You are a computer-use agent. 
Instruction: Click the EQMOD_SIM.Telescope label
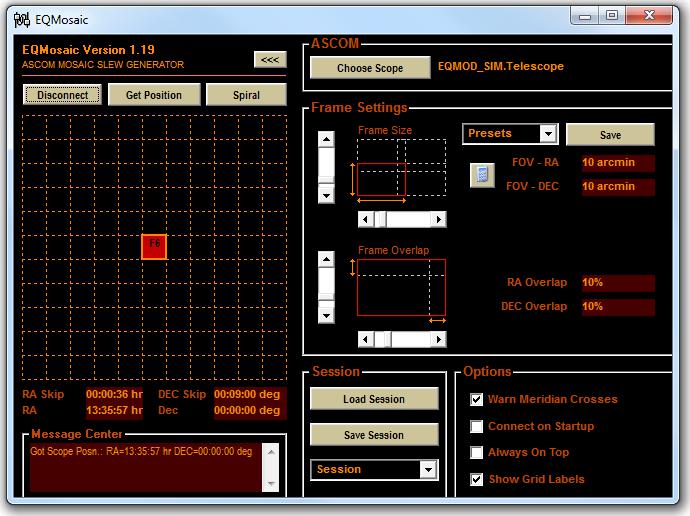coord(501,66)
